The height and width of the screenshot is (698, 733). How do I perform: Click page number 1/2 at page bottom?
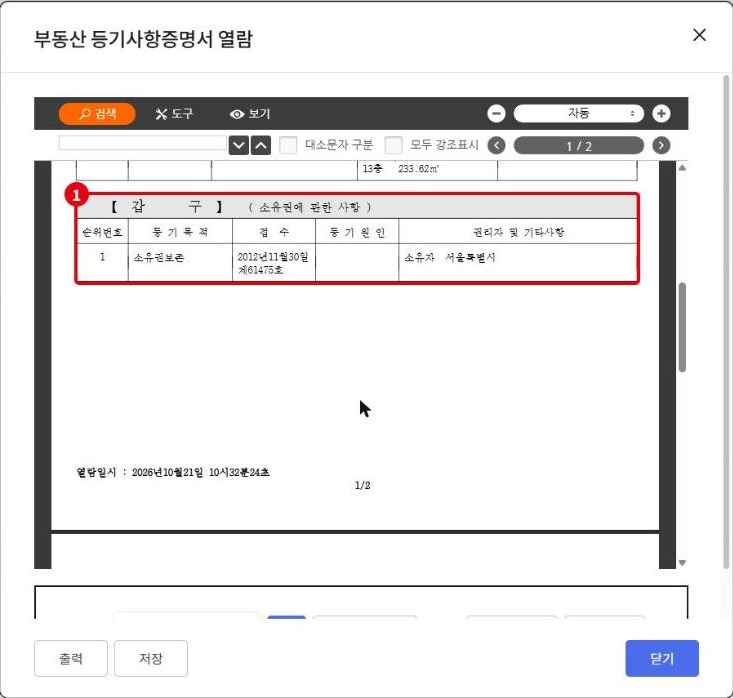pyautogui.click(x=362, y=485)
